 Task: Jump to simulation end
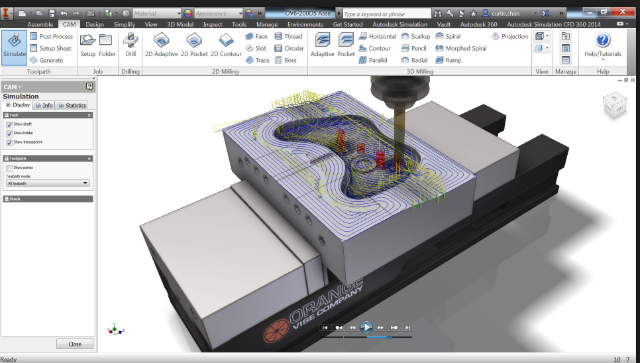pyautogui.click(x=407, y=327)
